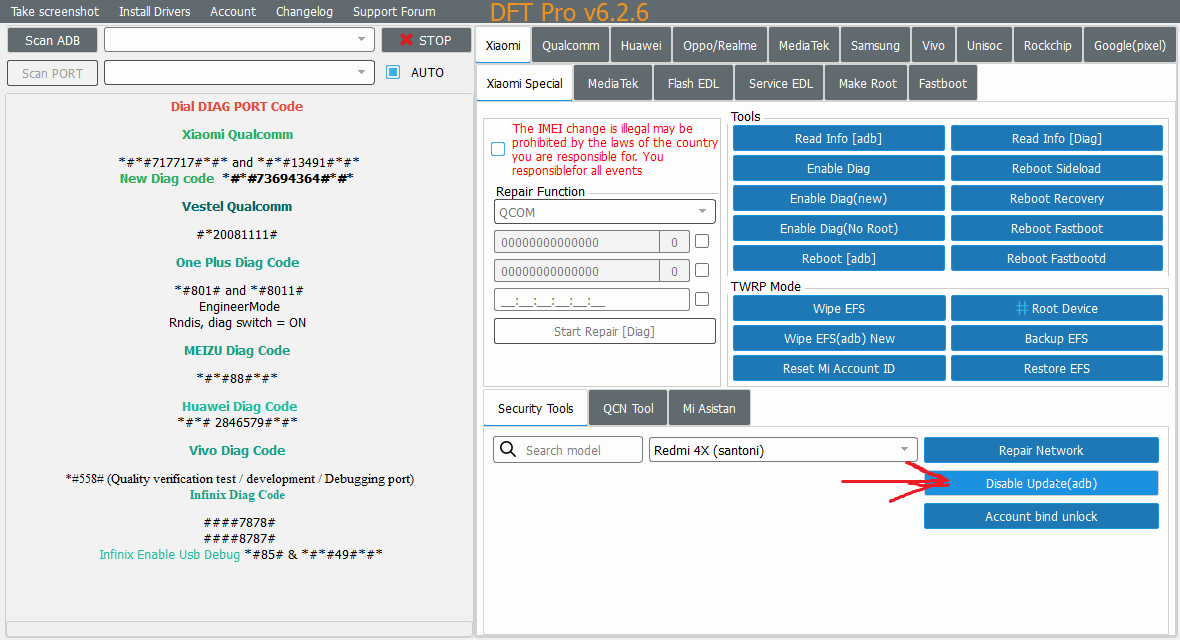Click Wipe EFS(adb) New button
This screenshot has height=640, width=1180.
coord(839,338)
